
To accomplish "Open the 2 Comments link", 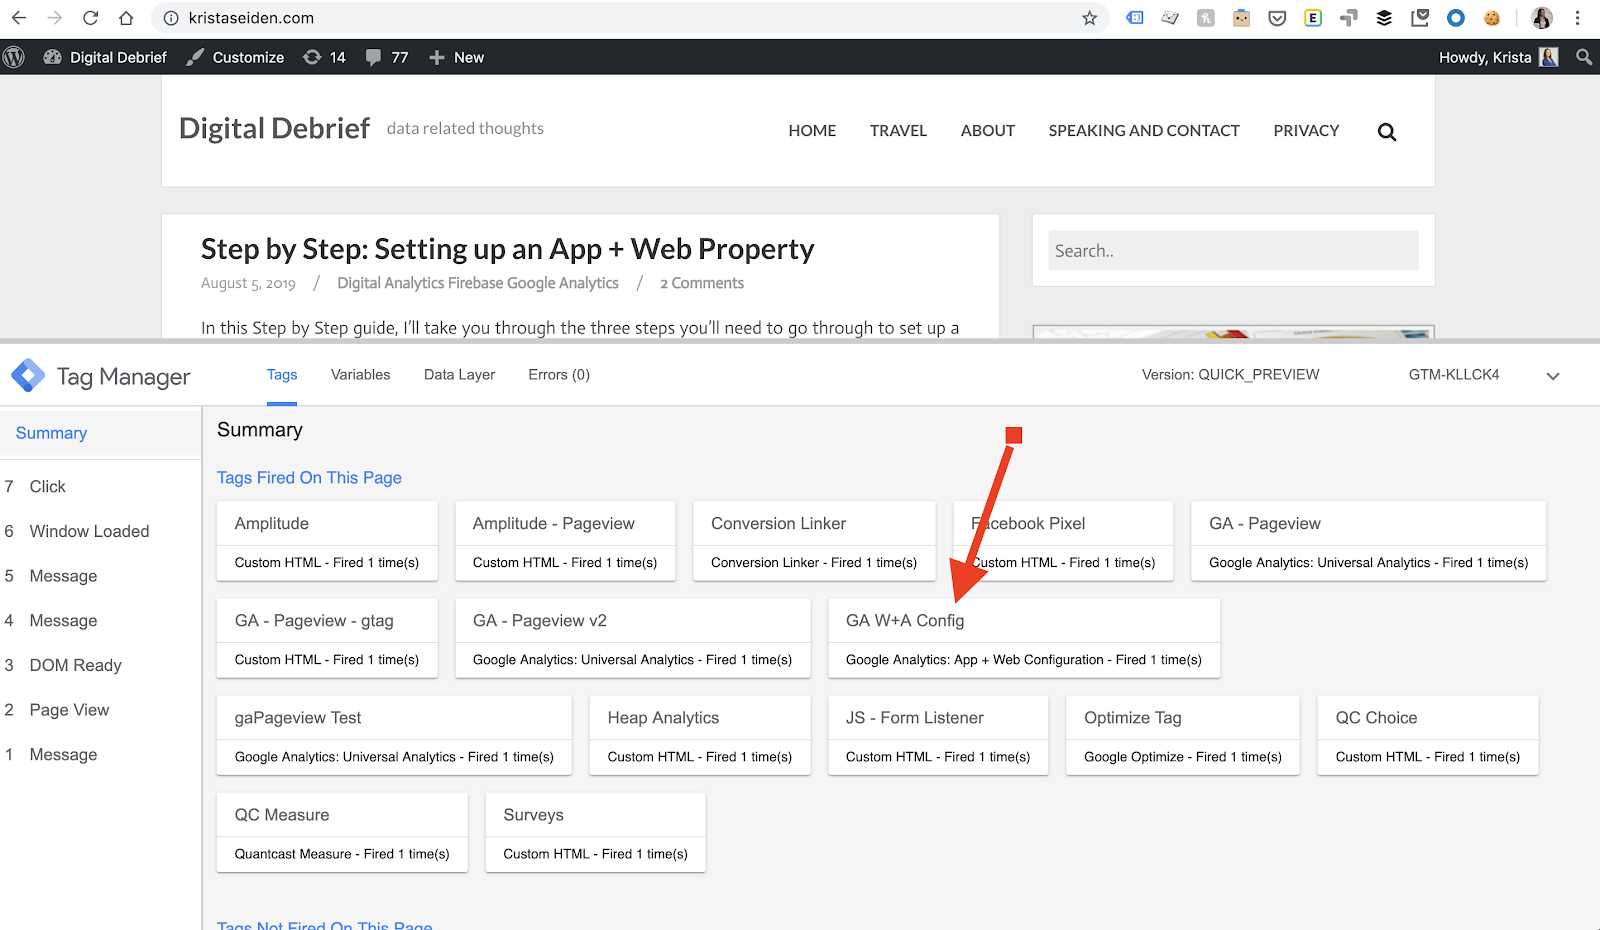I will (702, 283).
